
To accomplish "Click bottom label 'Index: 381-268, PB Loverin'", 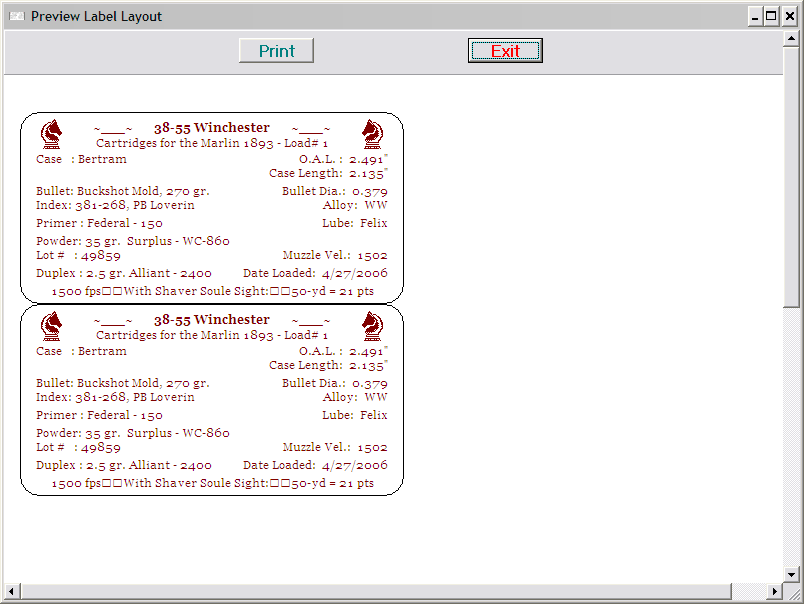I will click(x=115, y=397).
